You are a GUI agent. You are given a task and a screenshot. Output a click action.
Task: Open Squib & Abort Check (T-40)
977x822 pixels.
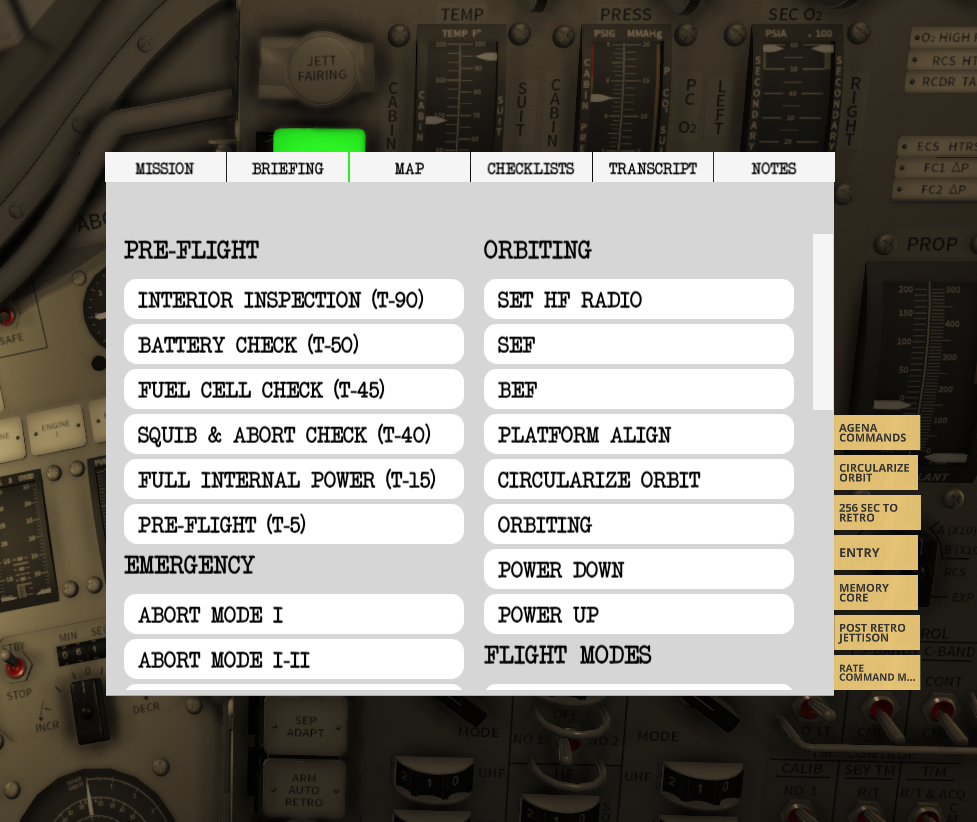[x=293, y=434]
